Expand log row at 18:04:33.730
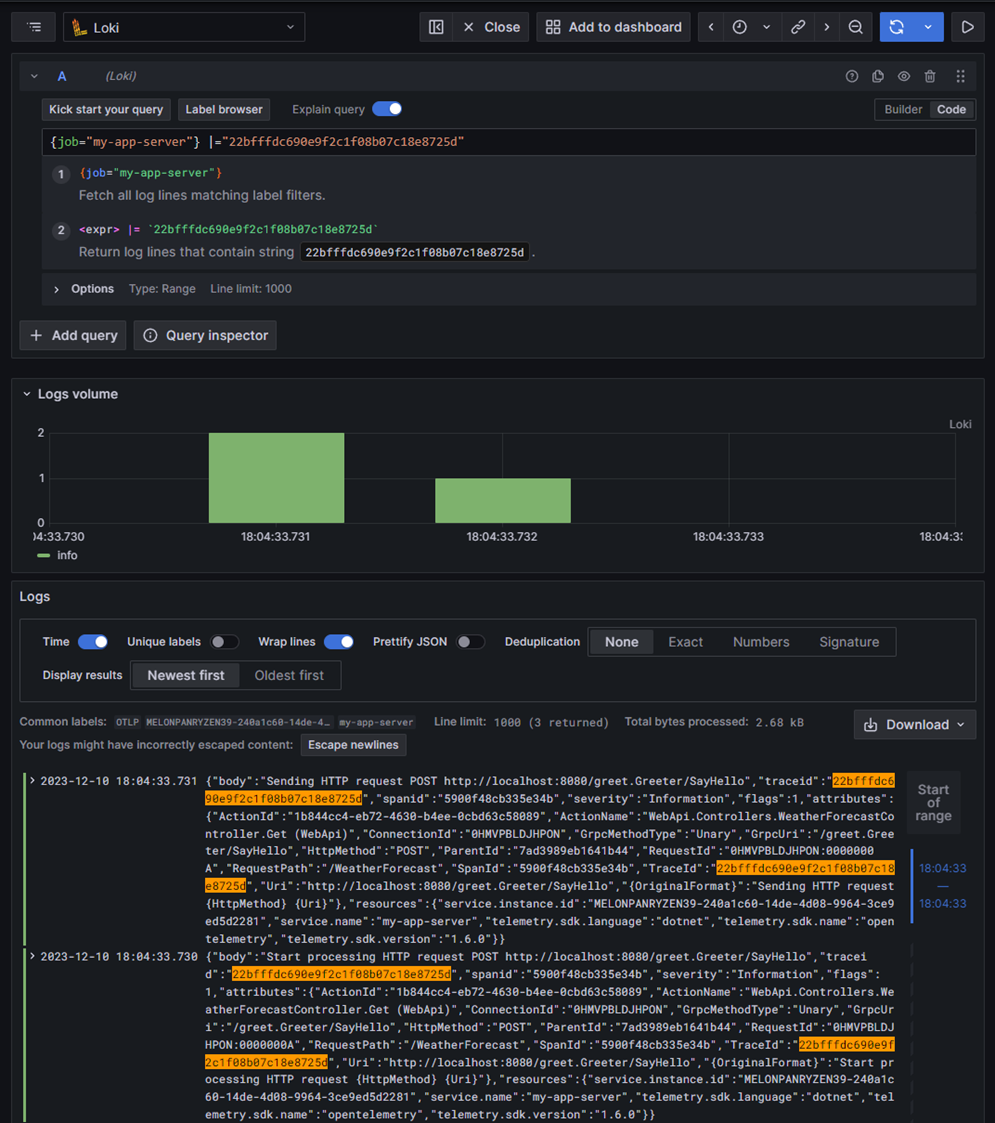Viewport: 995px width, 1123px height. pos(32,956)
